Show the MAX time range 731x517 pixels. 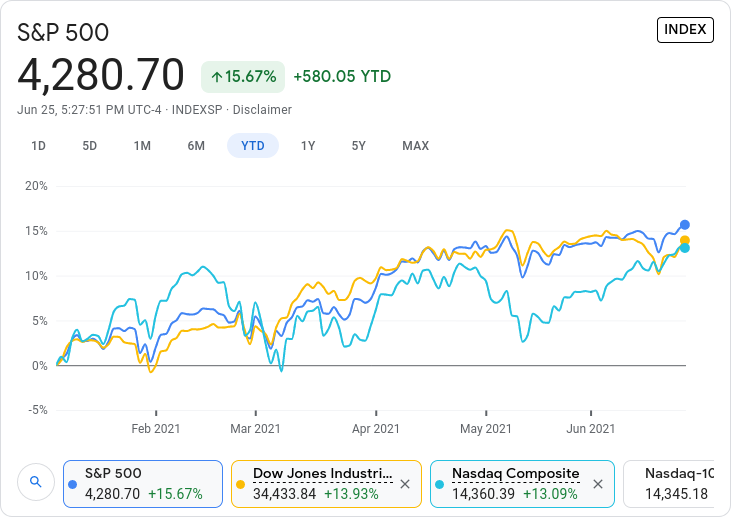tap(415, 146)
